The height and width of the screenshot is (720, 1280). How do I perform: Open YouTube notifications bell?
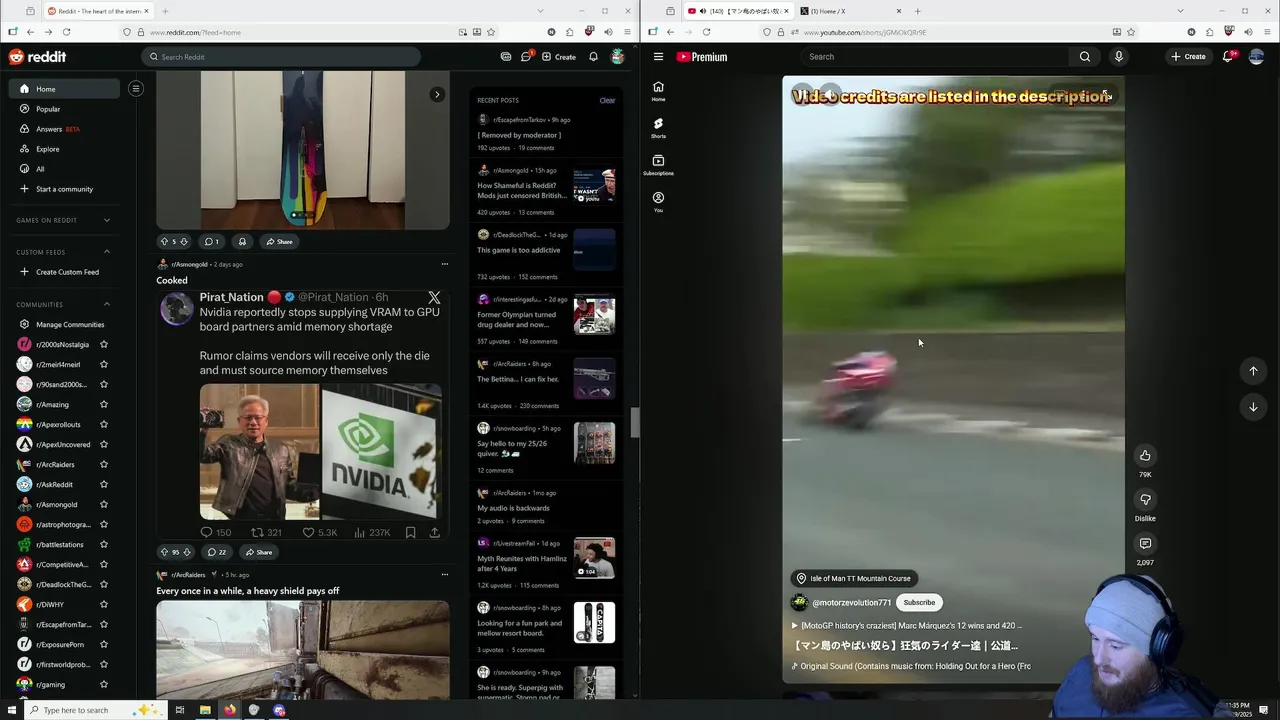1228,57
